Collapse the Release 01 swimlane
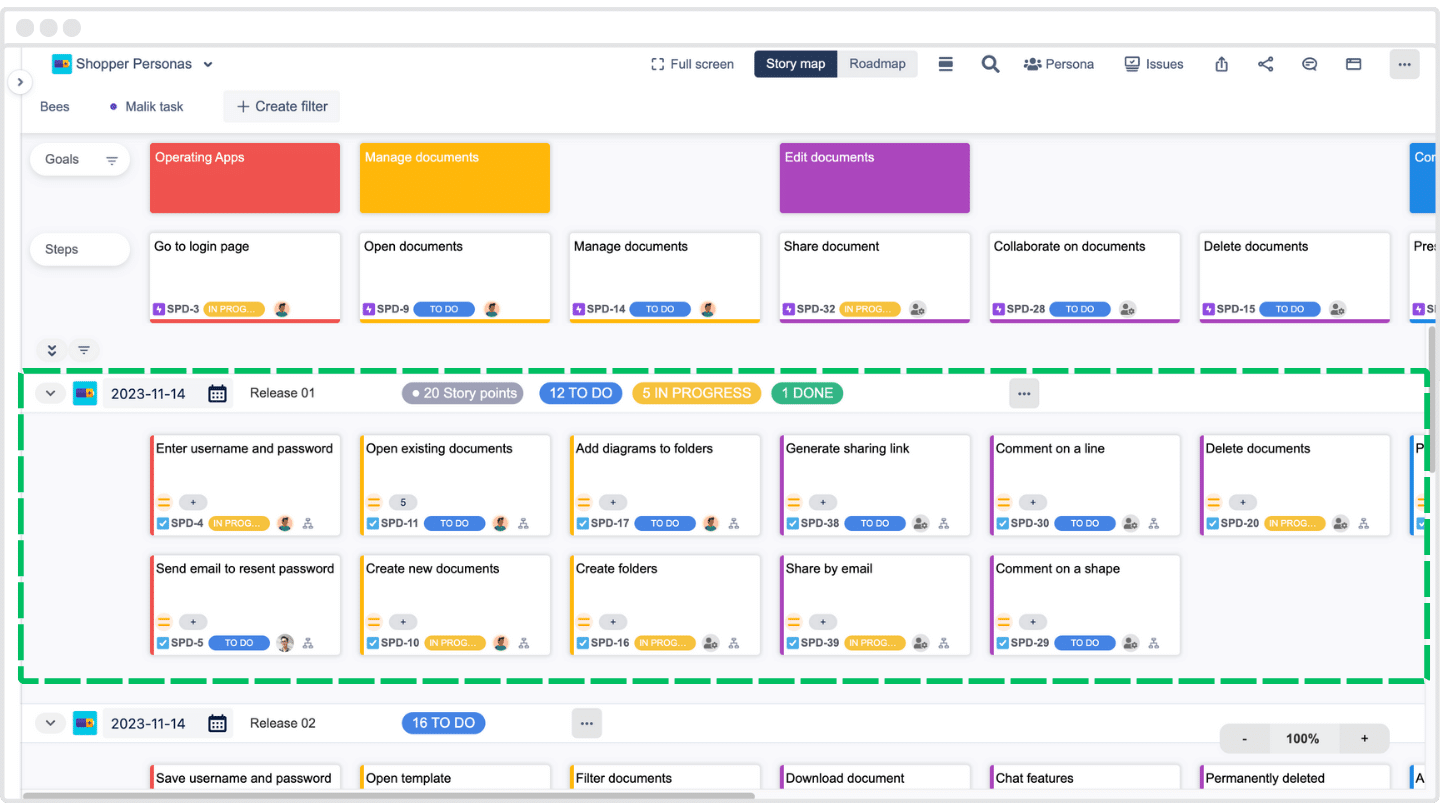 (x=51, y=393)
